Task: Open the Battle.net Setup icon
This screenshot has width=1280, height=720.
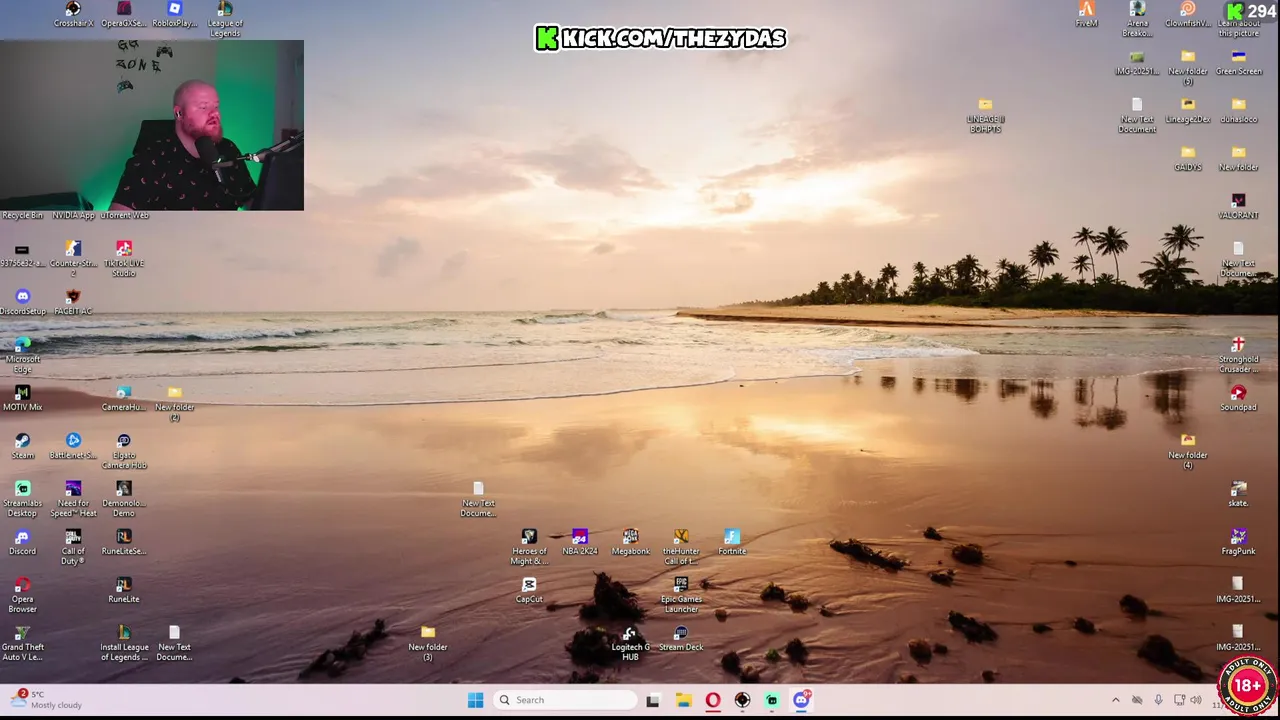Action: pyautogui.click(x=73, y=446)
